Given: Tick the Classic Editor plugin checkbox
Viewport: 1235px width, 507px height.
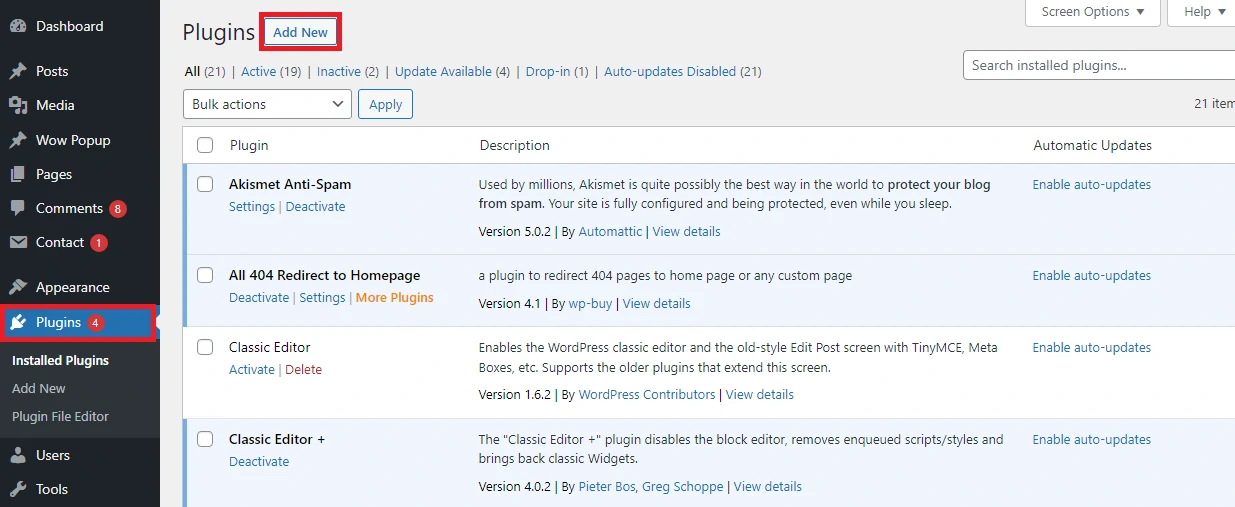Looking at the screenshot, I should coord(205,347).
